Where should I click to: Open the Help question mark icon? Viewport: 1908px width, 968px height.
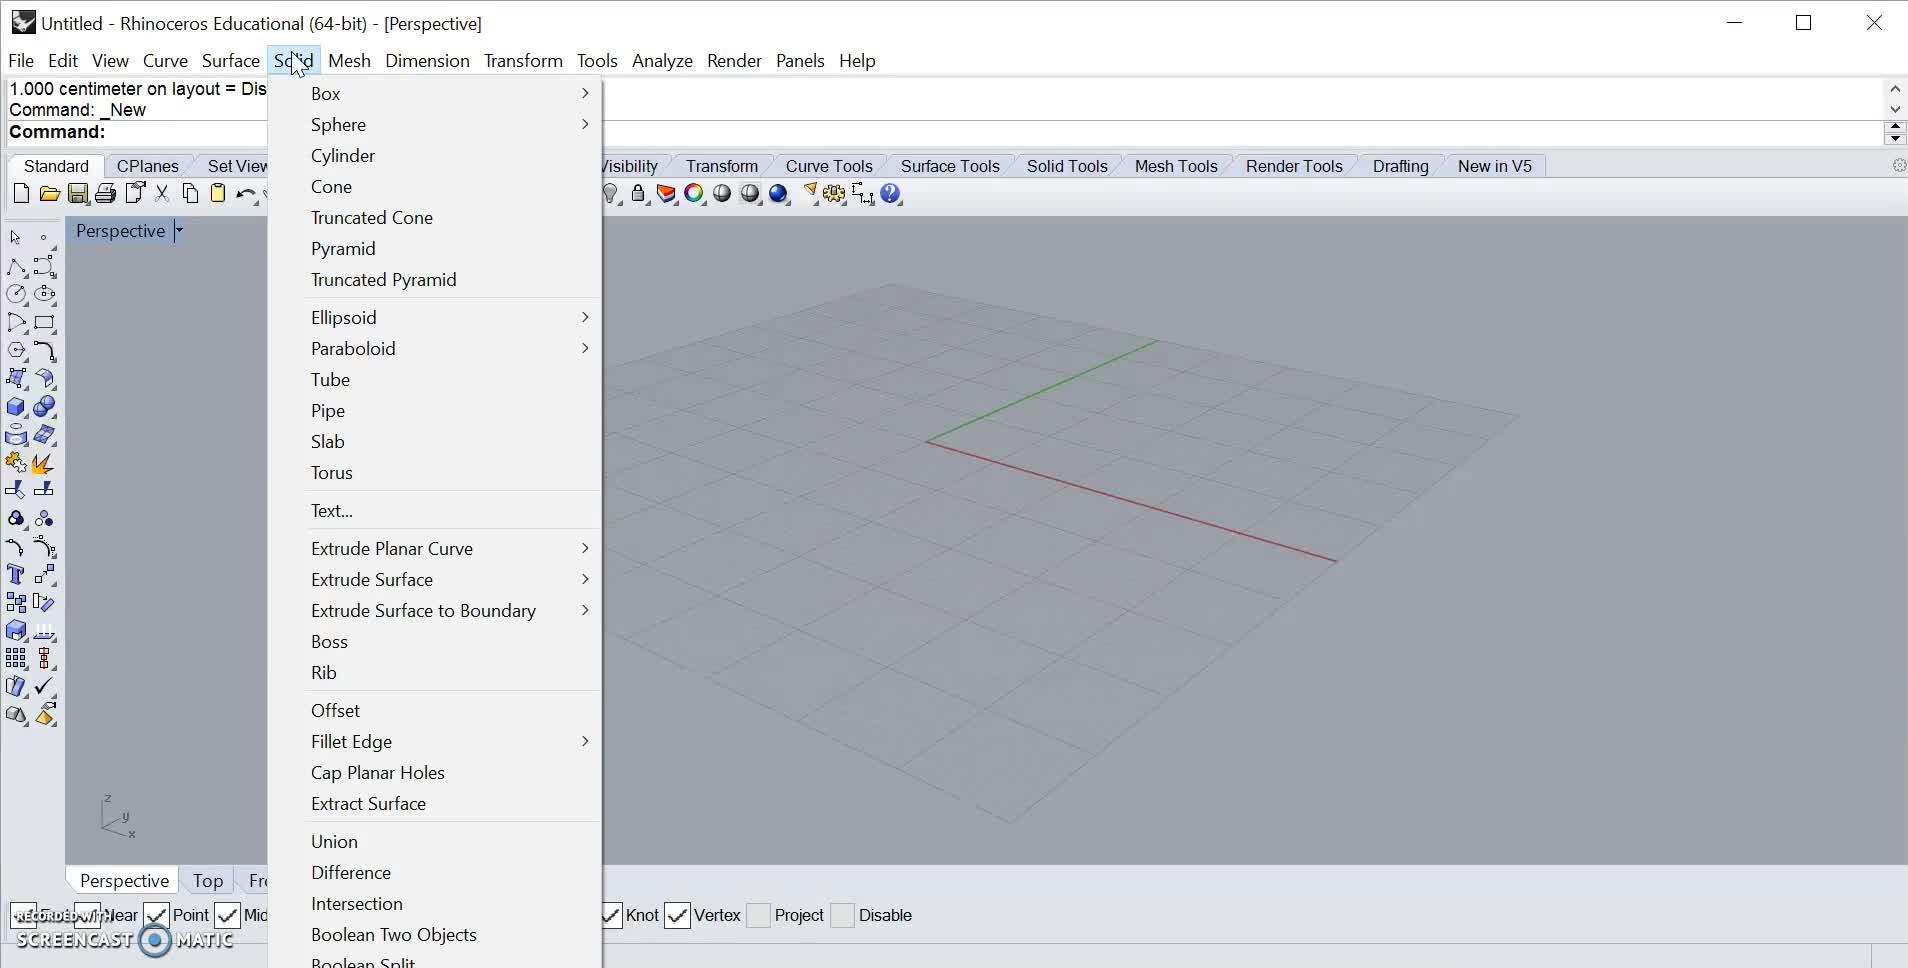[891, 194]
